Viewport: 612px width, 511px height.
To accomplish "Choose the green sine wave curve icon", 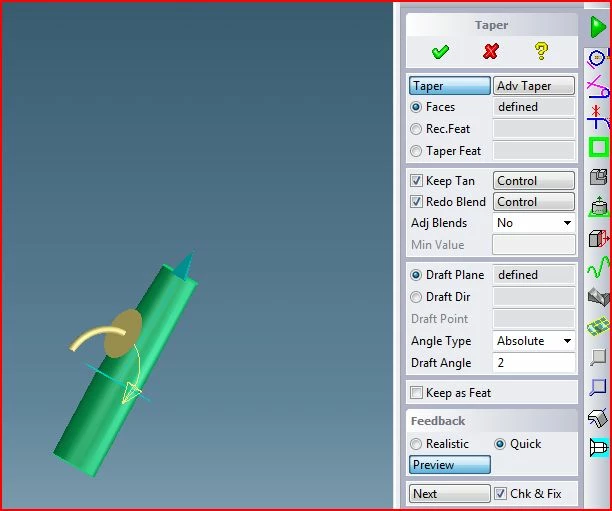I will 598,267.
